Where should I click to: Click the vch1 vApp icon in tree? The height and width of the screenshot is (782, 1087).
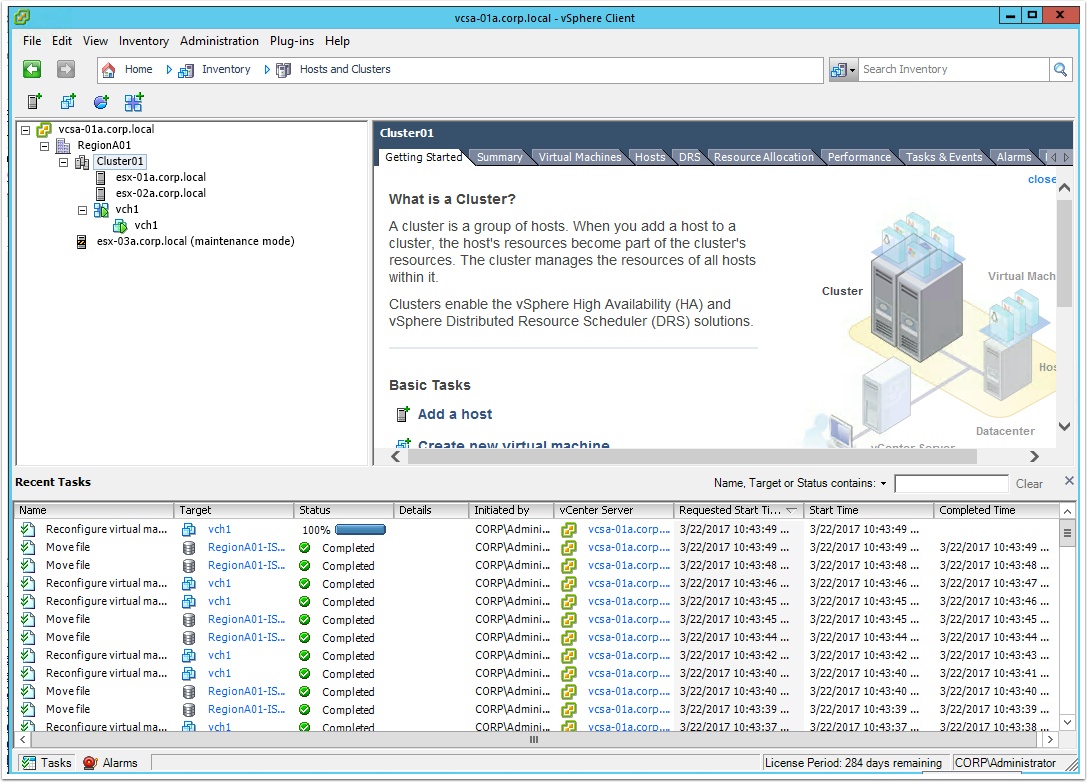coord(101,209)
